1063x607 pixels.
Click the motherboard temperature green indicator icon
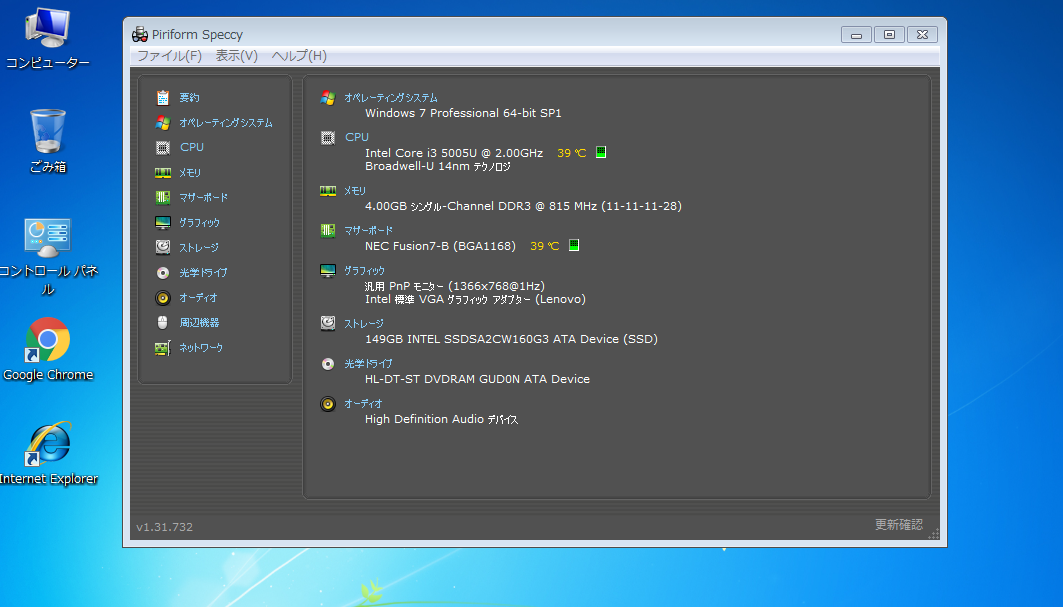[574, 245]
